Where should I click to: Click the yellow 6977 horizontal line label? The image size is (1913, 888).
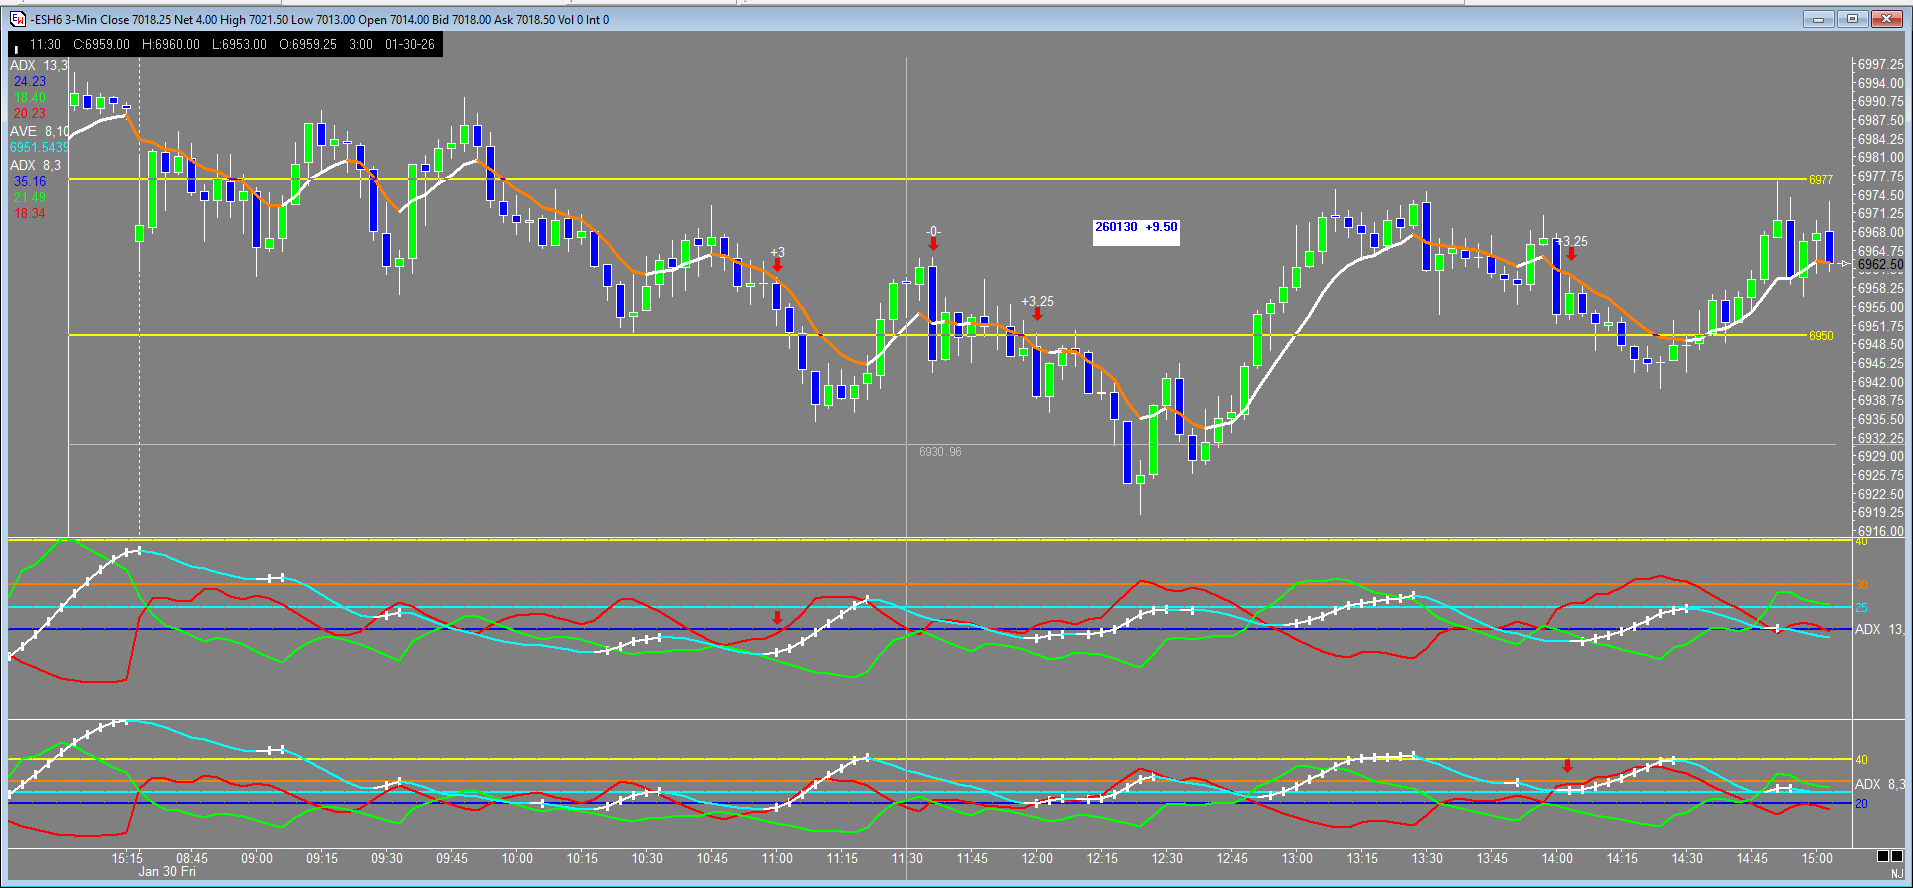(x=1820, y=180)
